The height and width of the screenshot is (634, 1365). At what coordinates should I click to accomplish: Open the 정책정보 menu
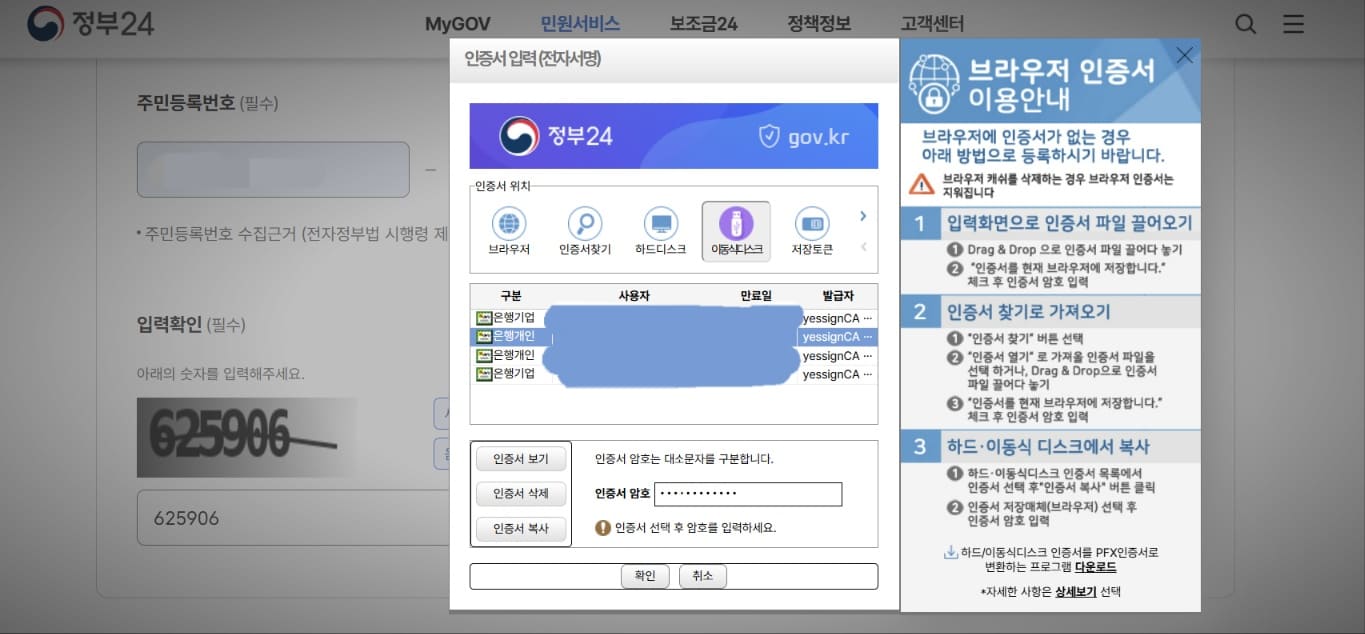pyautogui.click(x=818, y=23)
